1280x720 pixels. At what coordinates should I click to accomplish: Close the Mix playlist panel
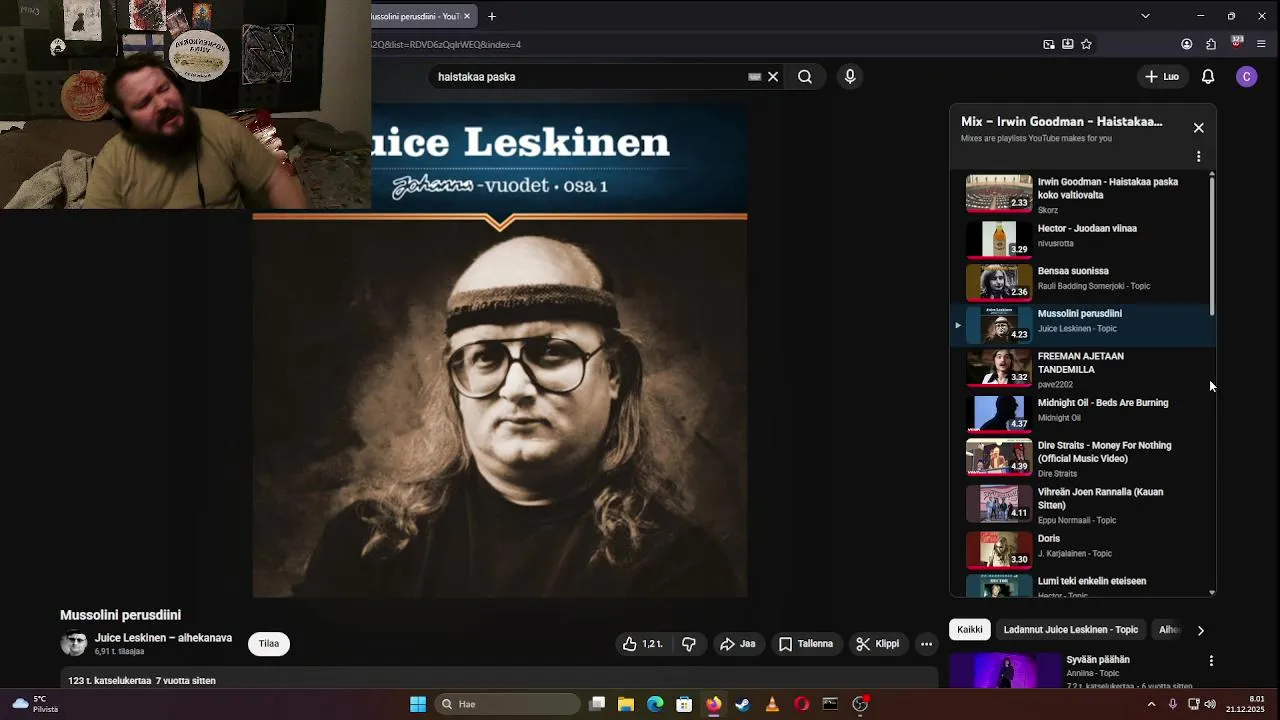[1199, 128]
